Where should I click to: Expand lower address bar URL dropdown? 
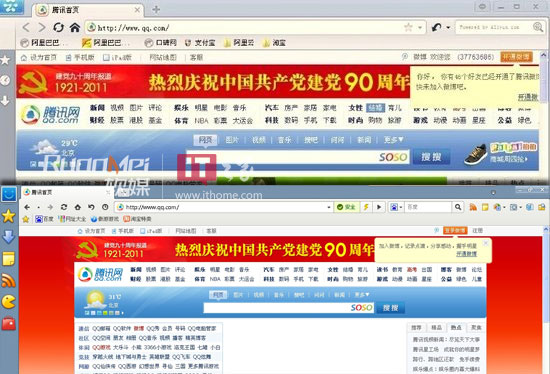[328, 207]
